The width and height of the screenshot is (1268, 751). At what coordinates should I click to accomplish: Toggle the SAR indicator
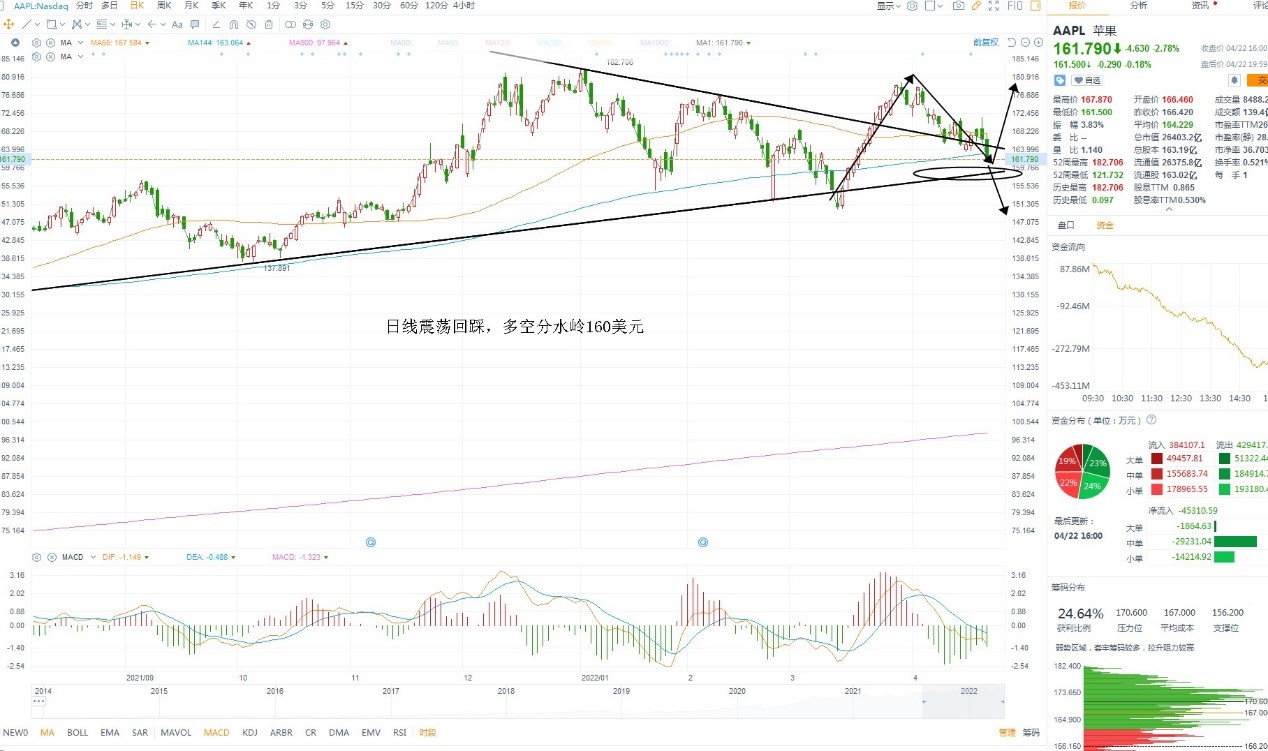point(139,733)
